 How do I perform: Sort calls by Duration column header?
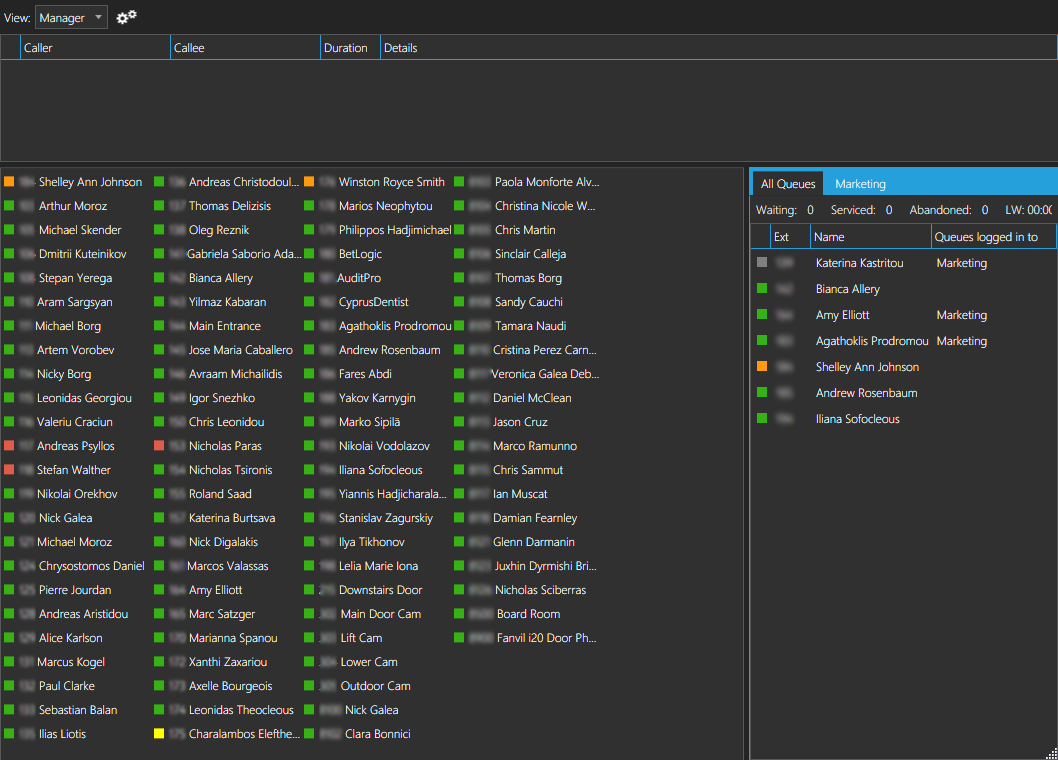346,48
